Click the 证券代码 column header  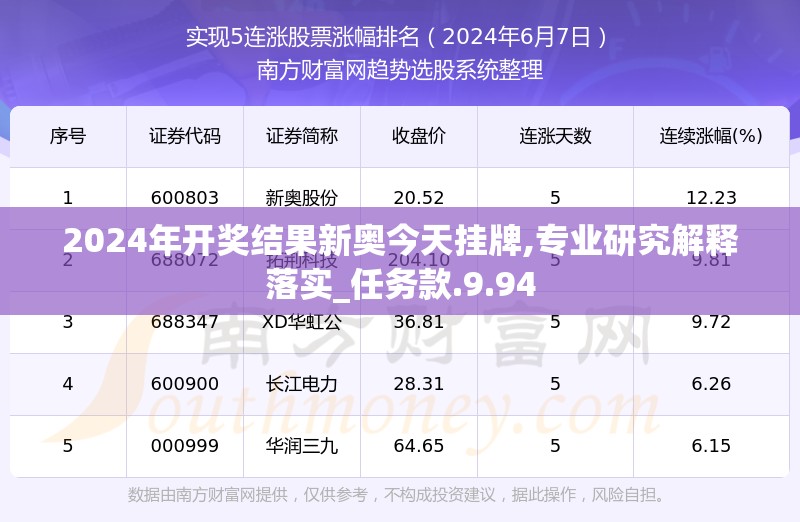(x=185, y=136)
